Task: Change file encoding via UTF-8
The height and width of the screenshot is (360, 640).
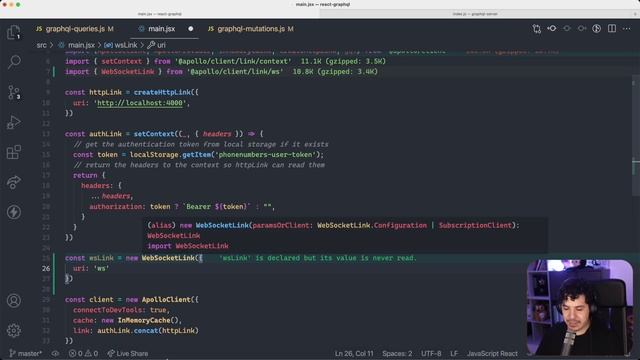Action: click(x=431, y=353)
